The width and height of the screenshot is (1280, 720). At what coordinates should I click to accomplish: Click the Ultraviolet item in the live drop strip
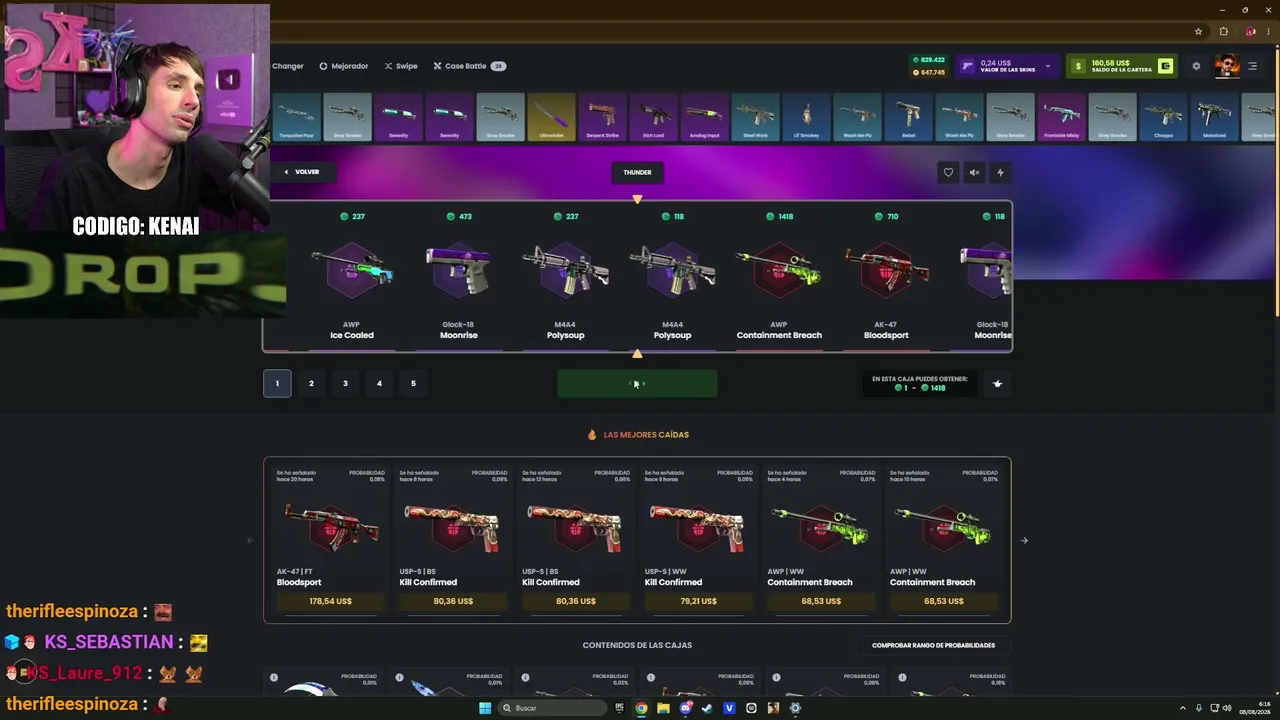point(552,118)
